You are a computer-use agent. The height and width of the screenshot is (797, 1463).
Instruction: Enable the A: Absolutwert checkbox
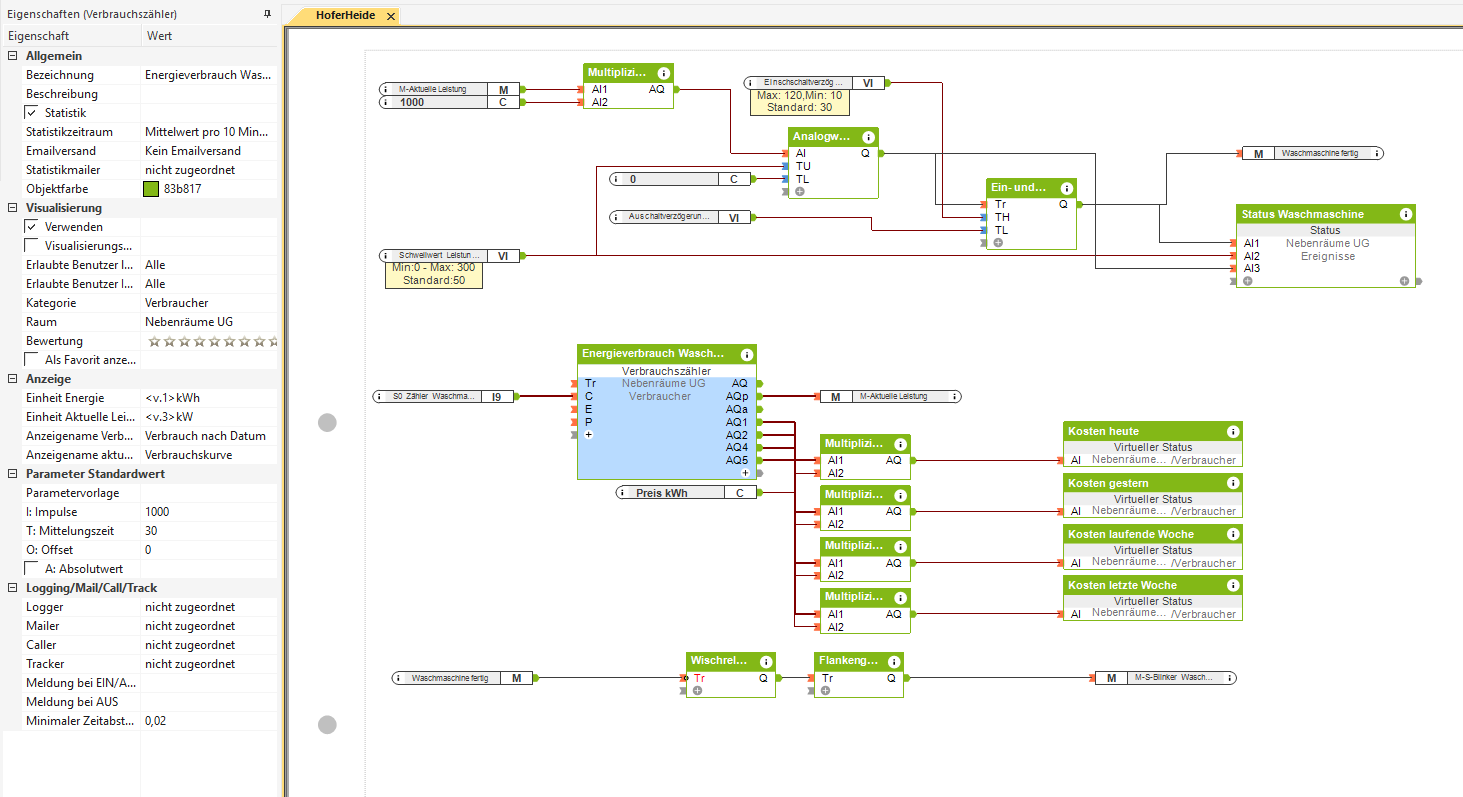pyautogui.click(x=32, y=569)
